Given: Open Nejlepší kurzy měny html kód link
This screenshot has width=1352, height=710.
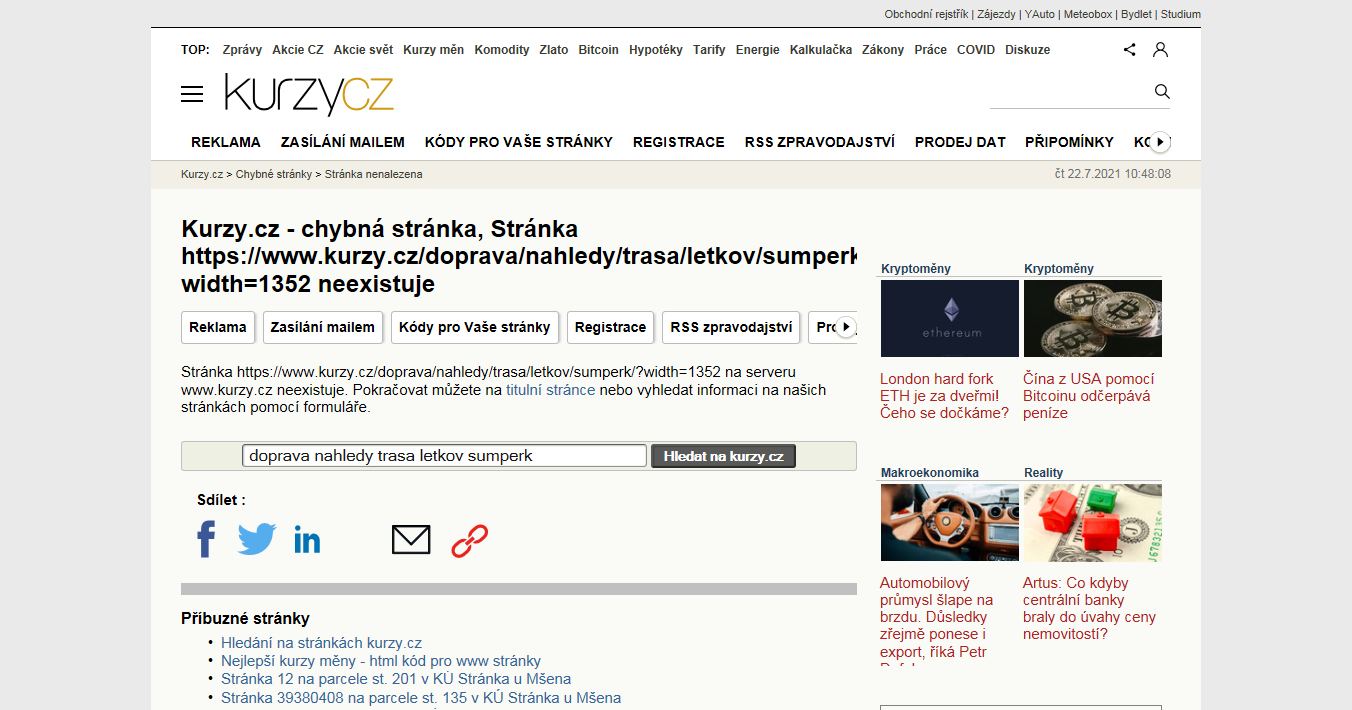Looking at the screenshot, I should click(x=381, y=661).
